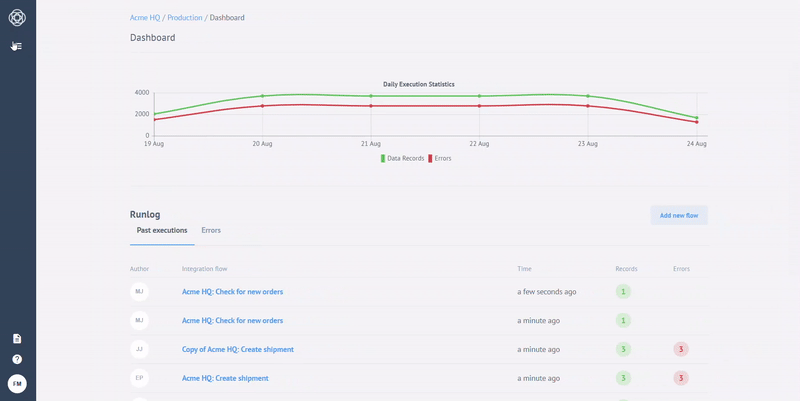This screenshot has width=800, height=401.
Task: Open the documentation page icon
Action: [17, 339]
